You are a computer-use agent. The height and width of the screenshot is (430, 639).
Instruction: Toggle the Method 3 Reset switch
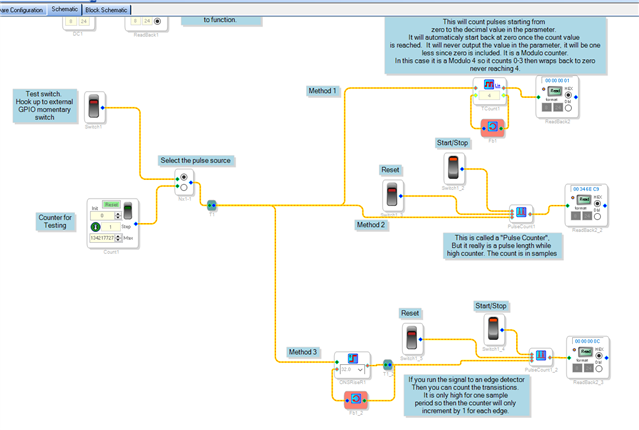412,337
